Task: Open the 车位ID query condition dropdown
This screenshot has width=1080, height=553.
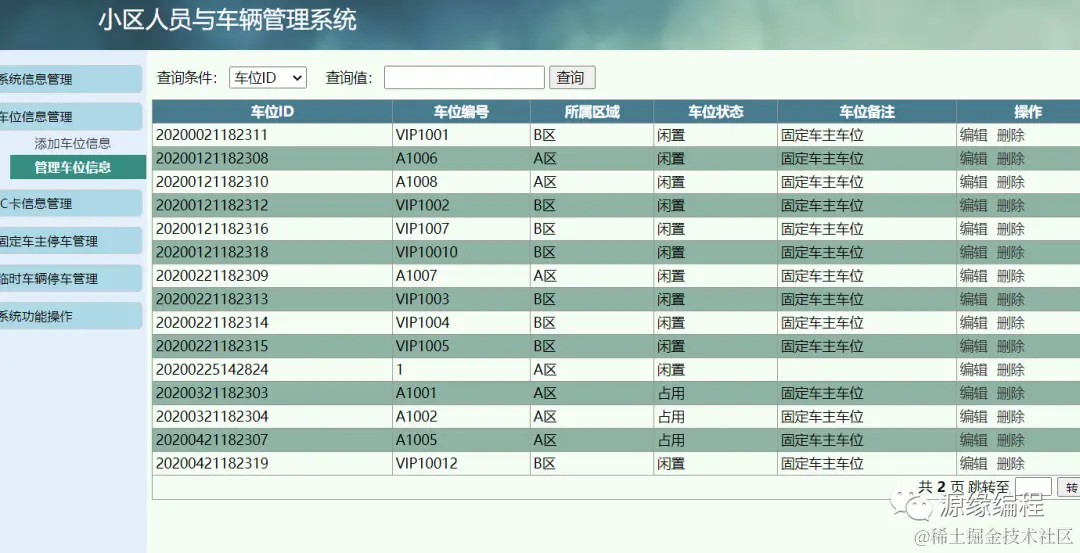Action: (268, 78)
